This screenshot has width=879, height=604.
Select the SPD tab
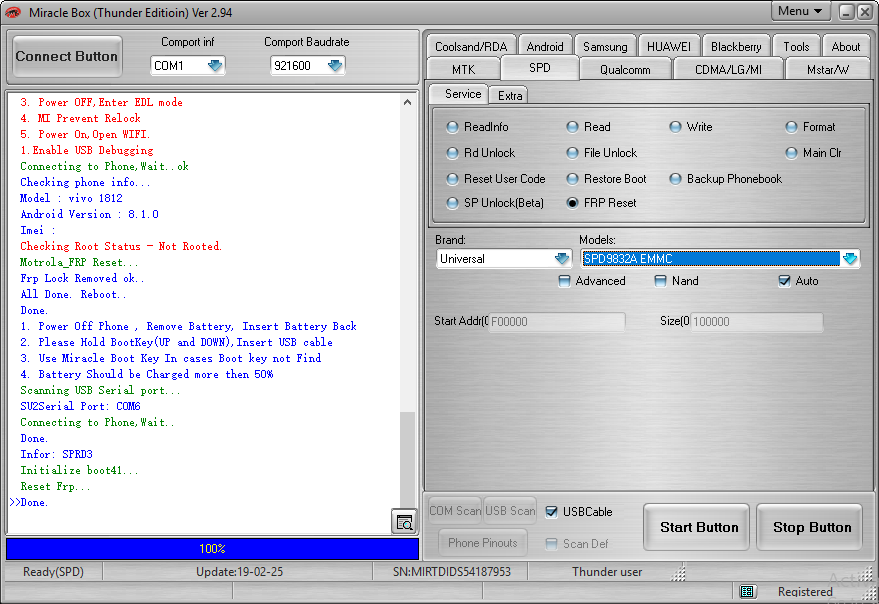pos(540,68)
